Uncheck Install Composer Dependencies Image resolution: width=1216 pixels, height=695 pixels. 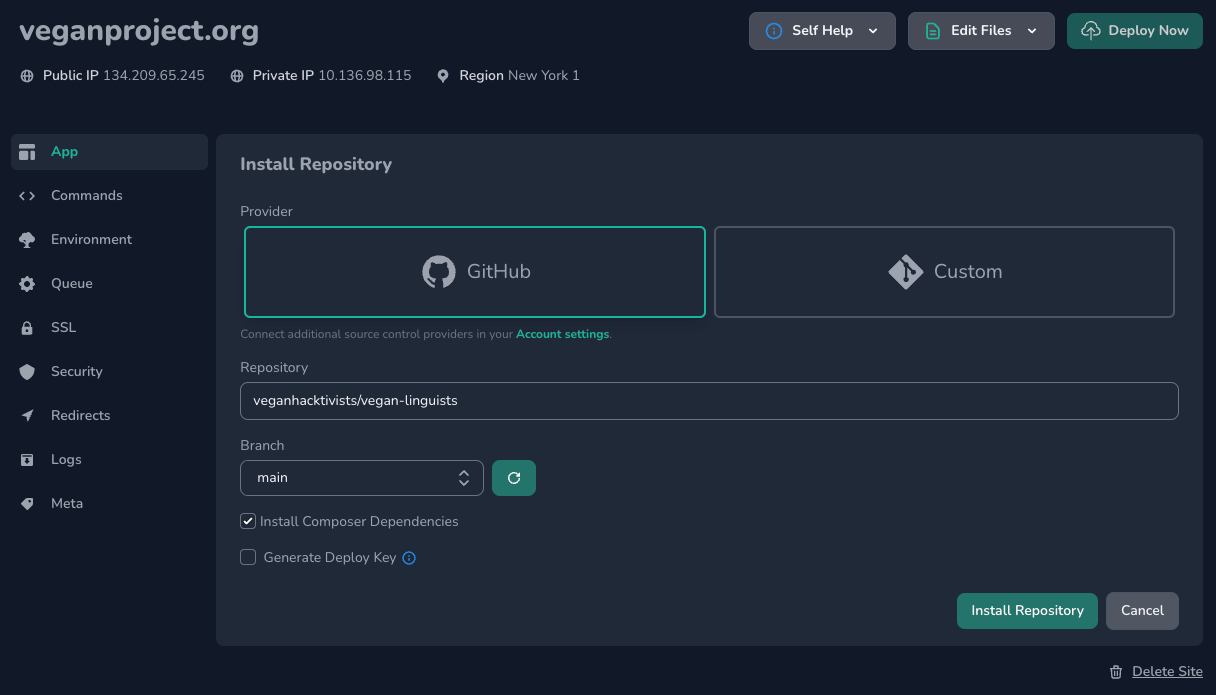tap(247, 520)
